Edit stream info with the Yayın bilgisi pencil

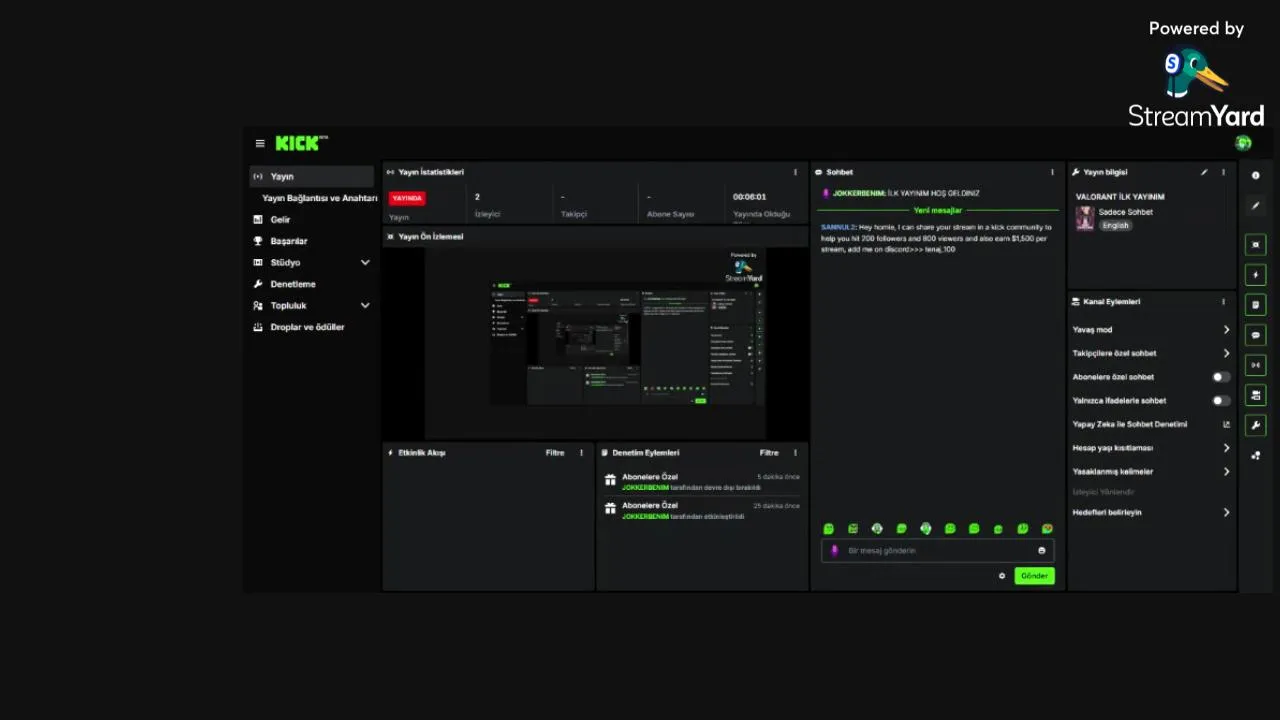pos(1204,172)
